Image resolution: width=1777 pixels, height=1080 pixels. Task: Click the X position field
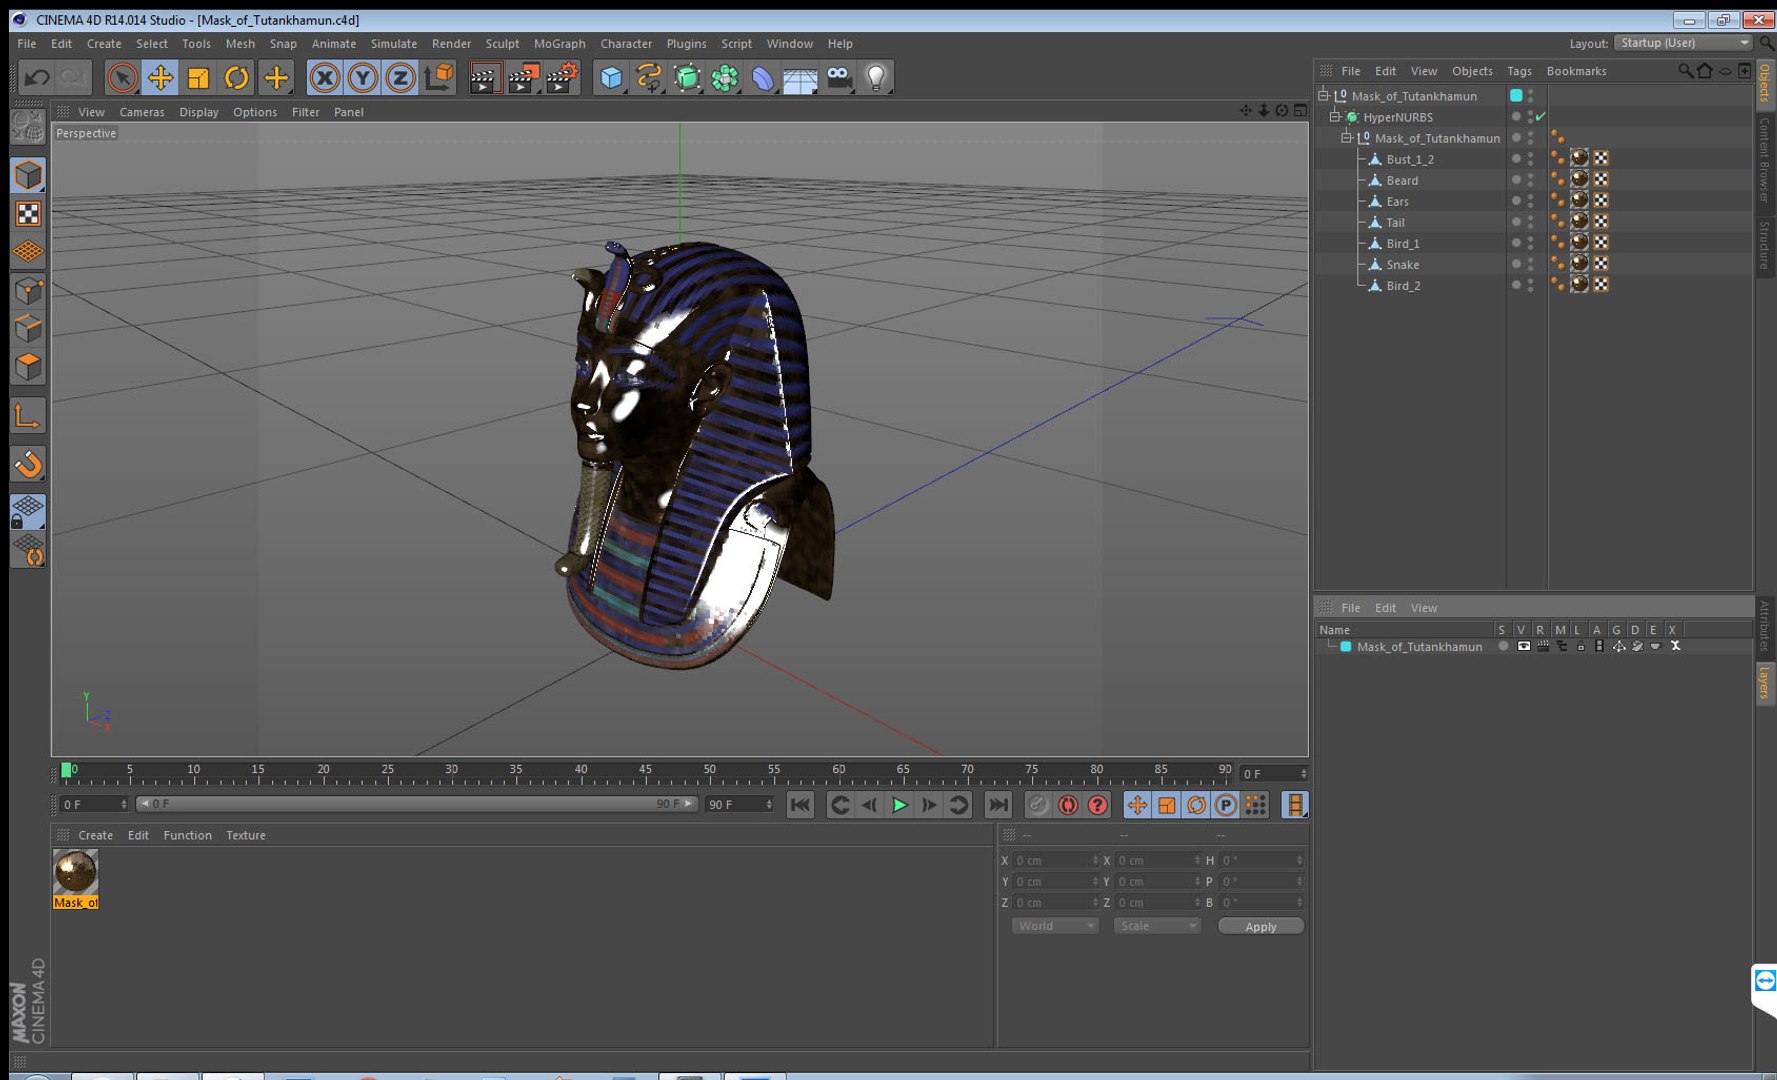(x=1056, y=860)
